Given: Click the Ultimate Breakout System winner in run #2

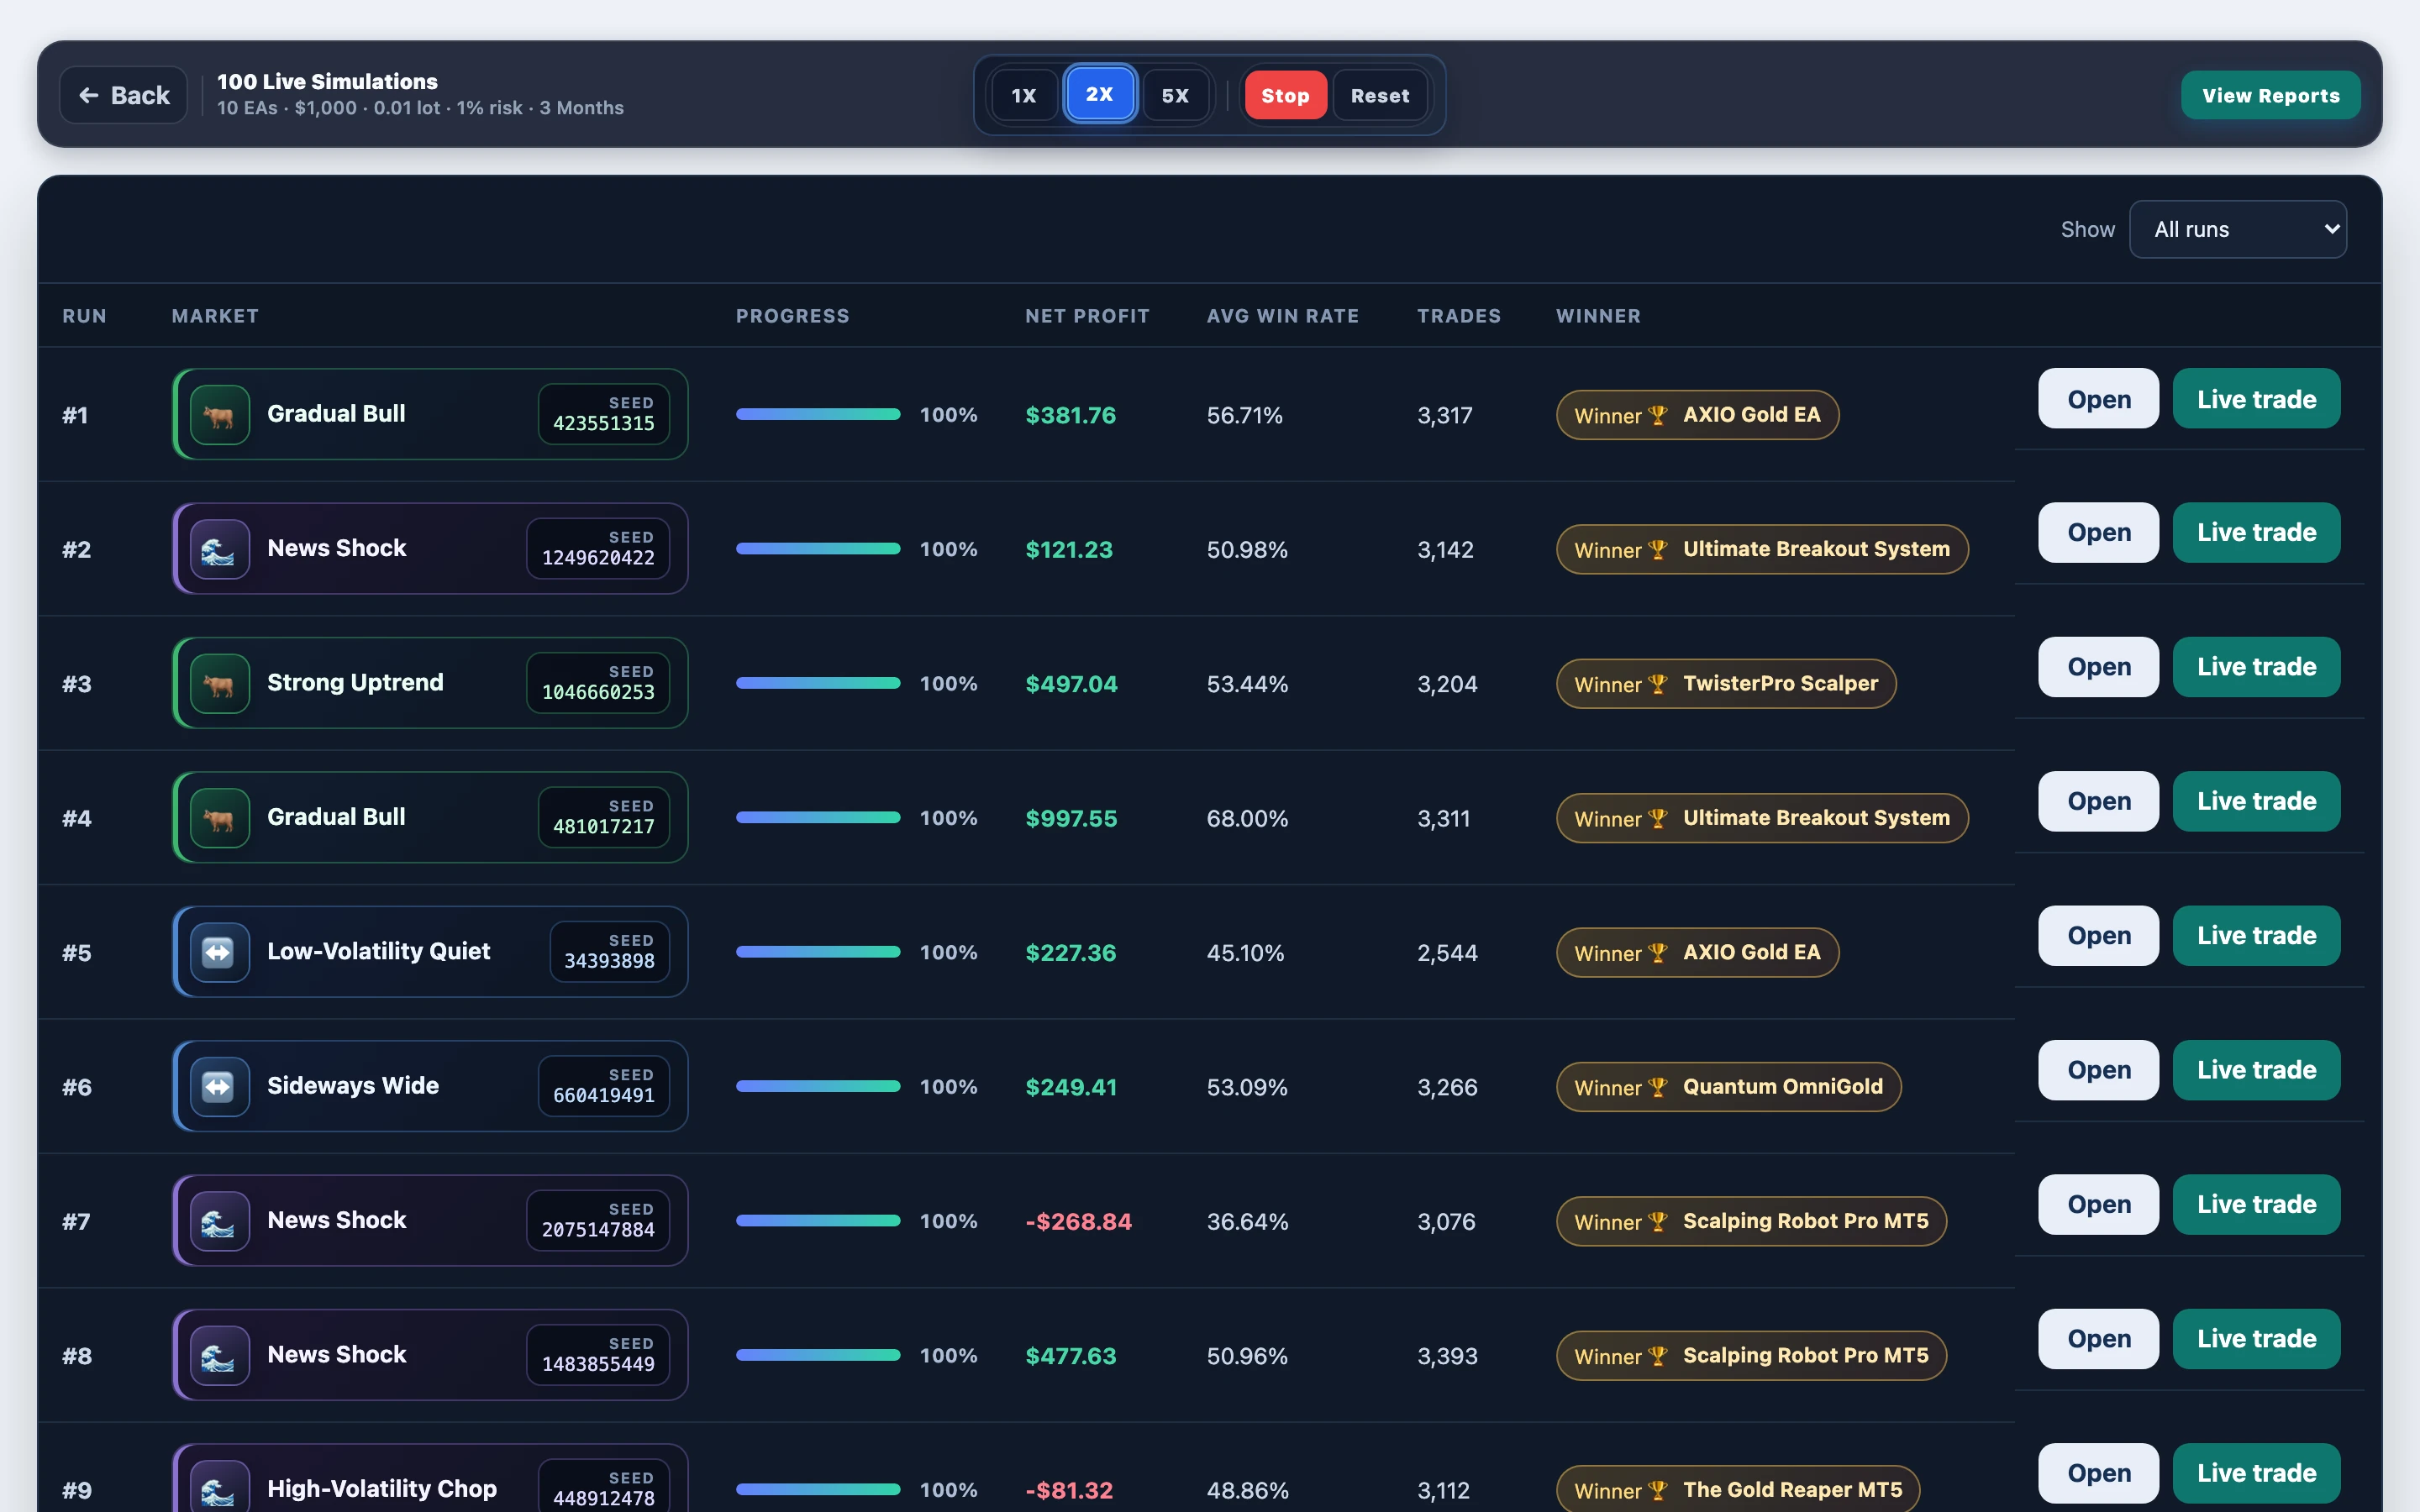Looking at the screenshot, I should pos(1762,549).
